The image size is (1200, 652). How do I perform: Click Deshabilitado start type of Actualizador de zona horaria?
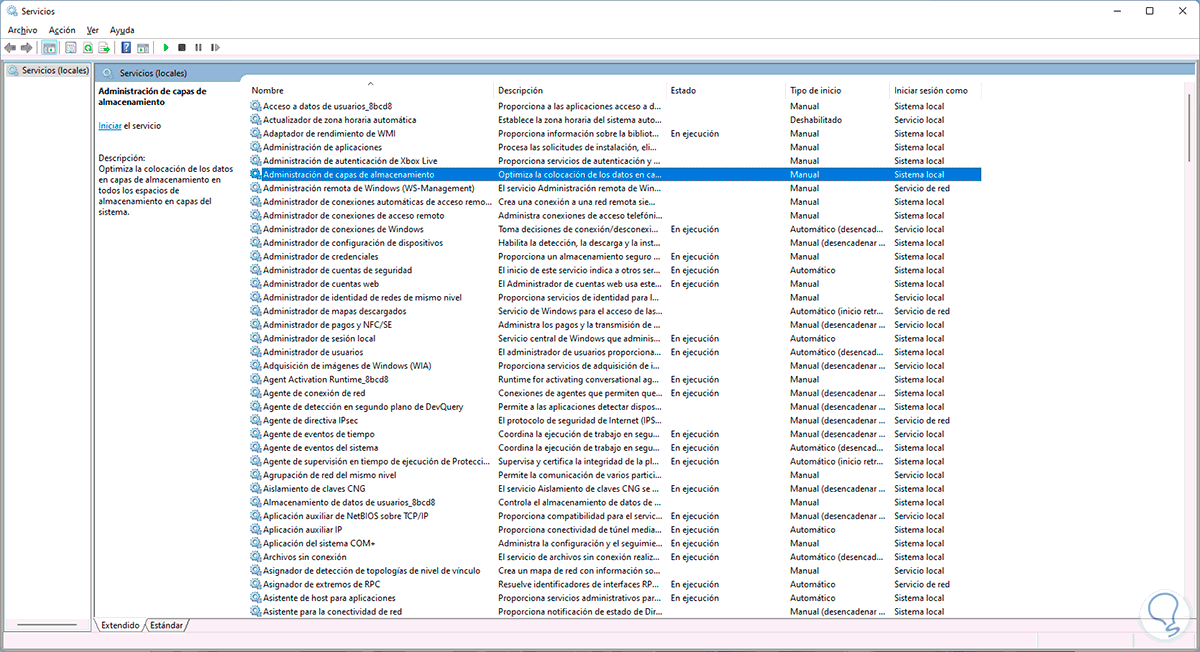pos(816,120)
